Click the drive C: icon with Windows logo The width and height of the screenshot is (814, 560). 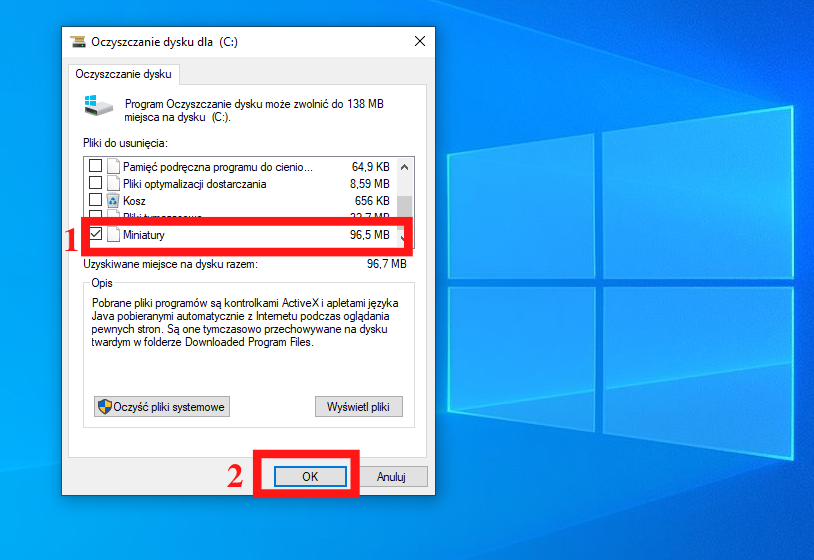tap(98, 105)
